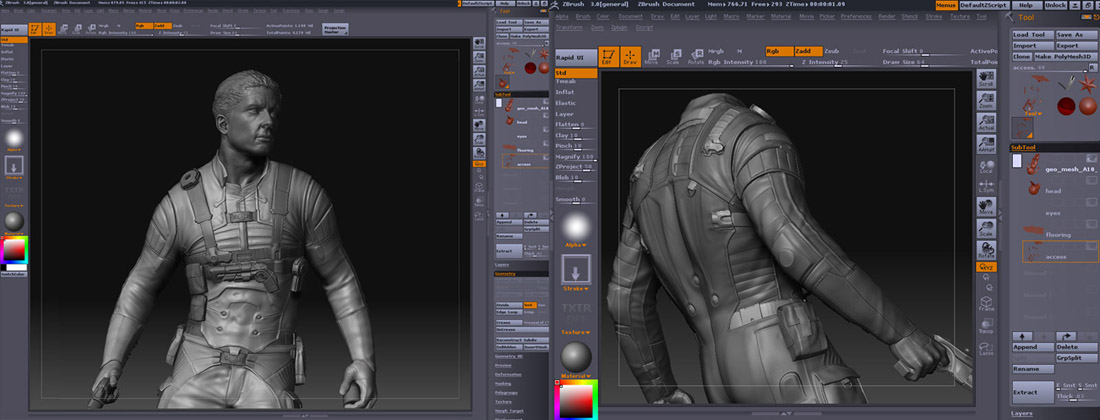Open the Document menu in right window
The width and height of the screenshot is (1100, 420).
[x=630, y=15]
